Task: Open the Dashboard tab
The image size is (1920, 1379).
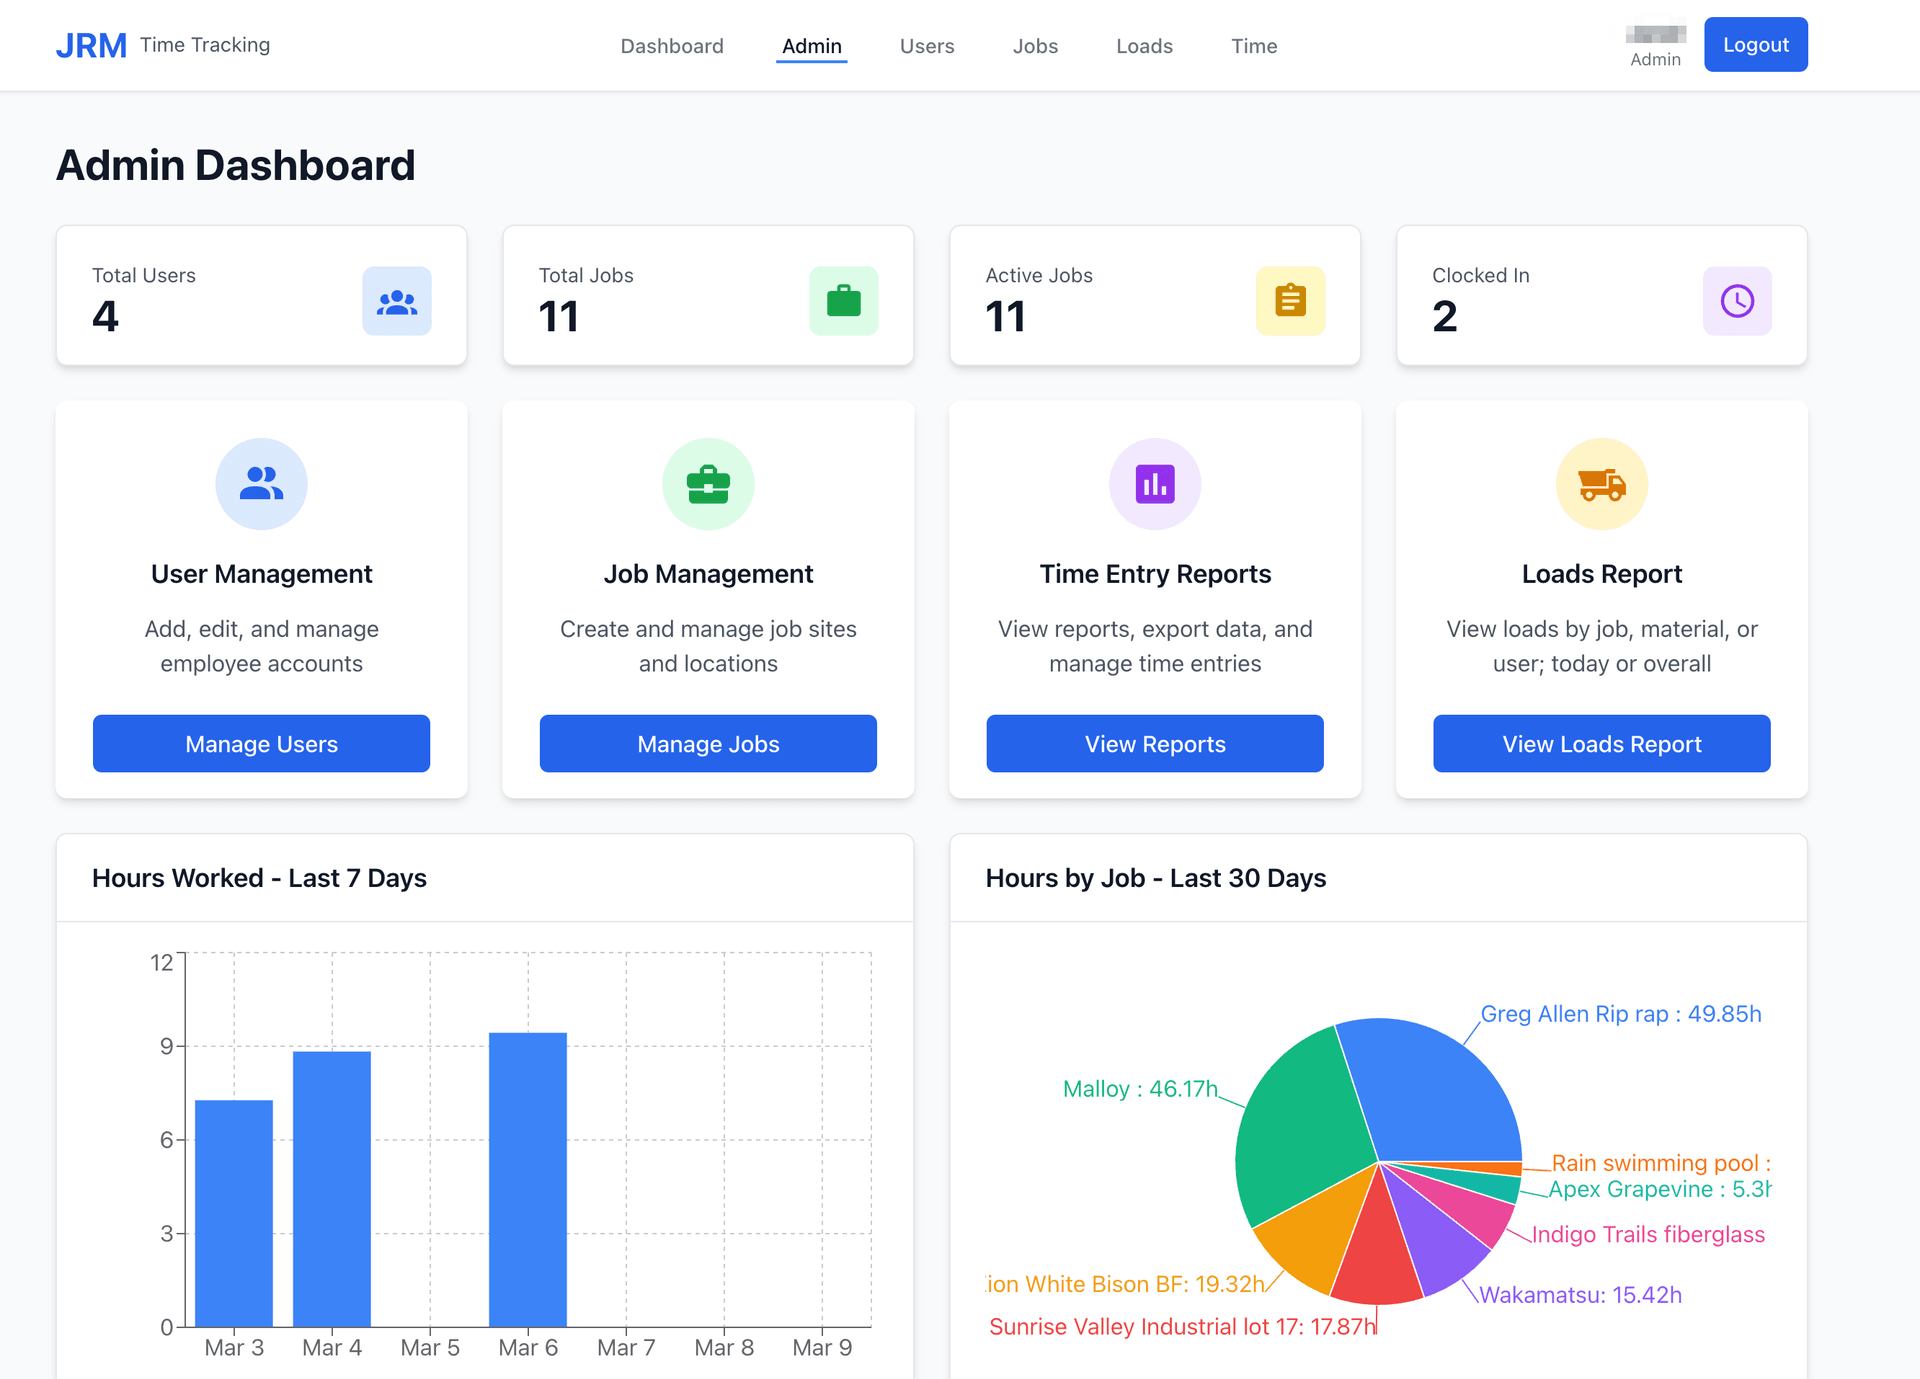Action: [x=672, y=46]
